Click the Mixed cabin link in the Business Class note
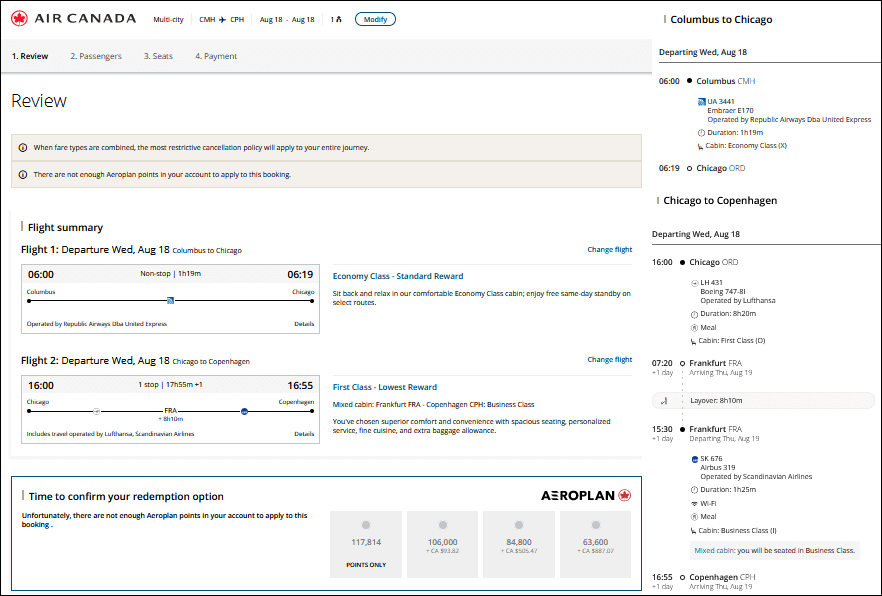 tap(714, 551)
